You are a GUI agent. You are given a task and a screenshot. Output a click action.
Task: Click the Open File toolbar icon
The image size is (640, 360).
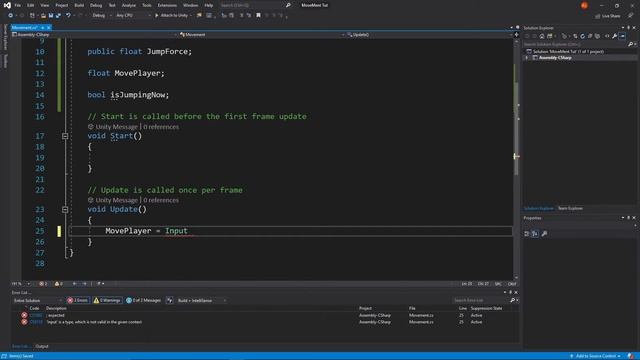click(x=43, y=16)
